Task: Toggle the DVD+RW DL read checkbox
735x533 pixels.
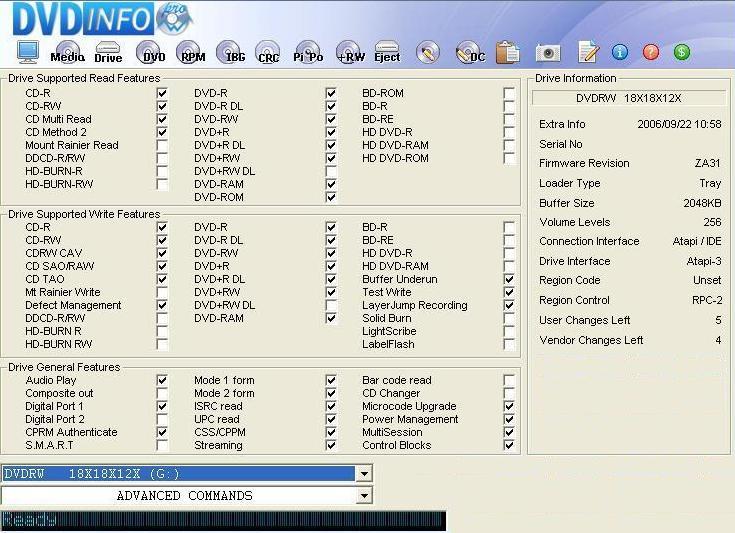Action: pyautogui.click(x=331, y=171)
